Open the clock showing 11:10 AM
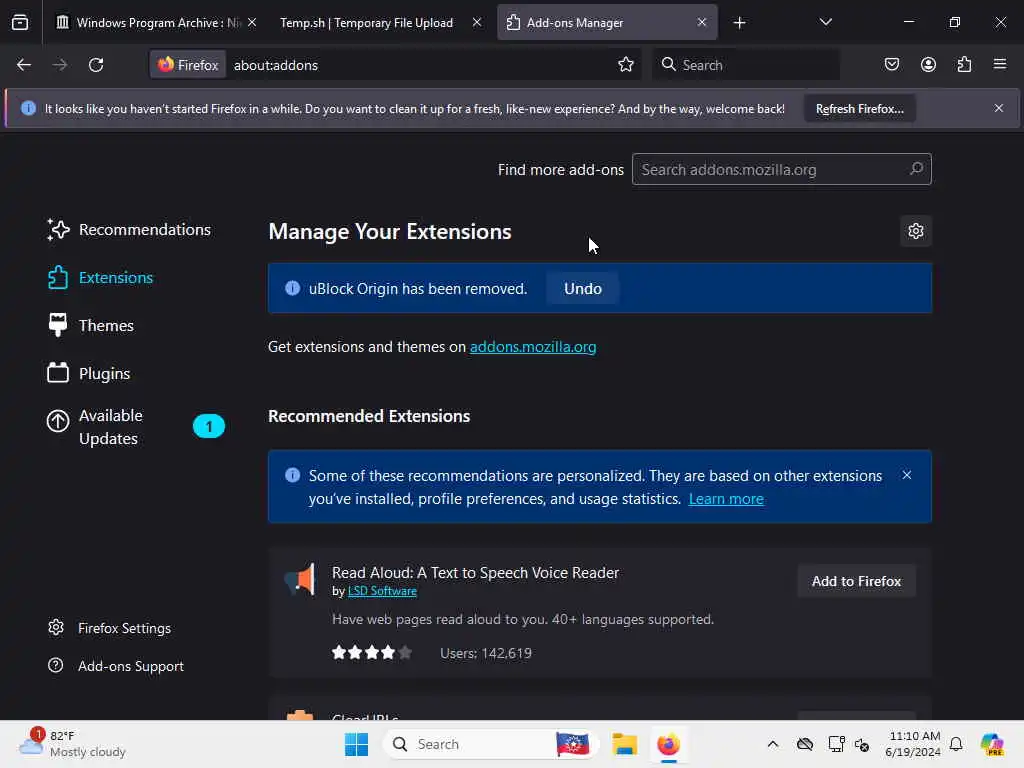The width and height of the screenshot is (1024, 768). point(913,744)
